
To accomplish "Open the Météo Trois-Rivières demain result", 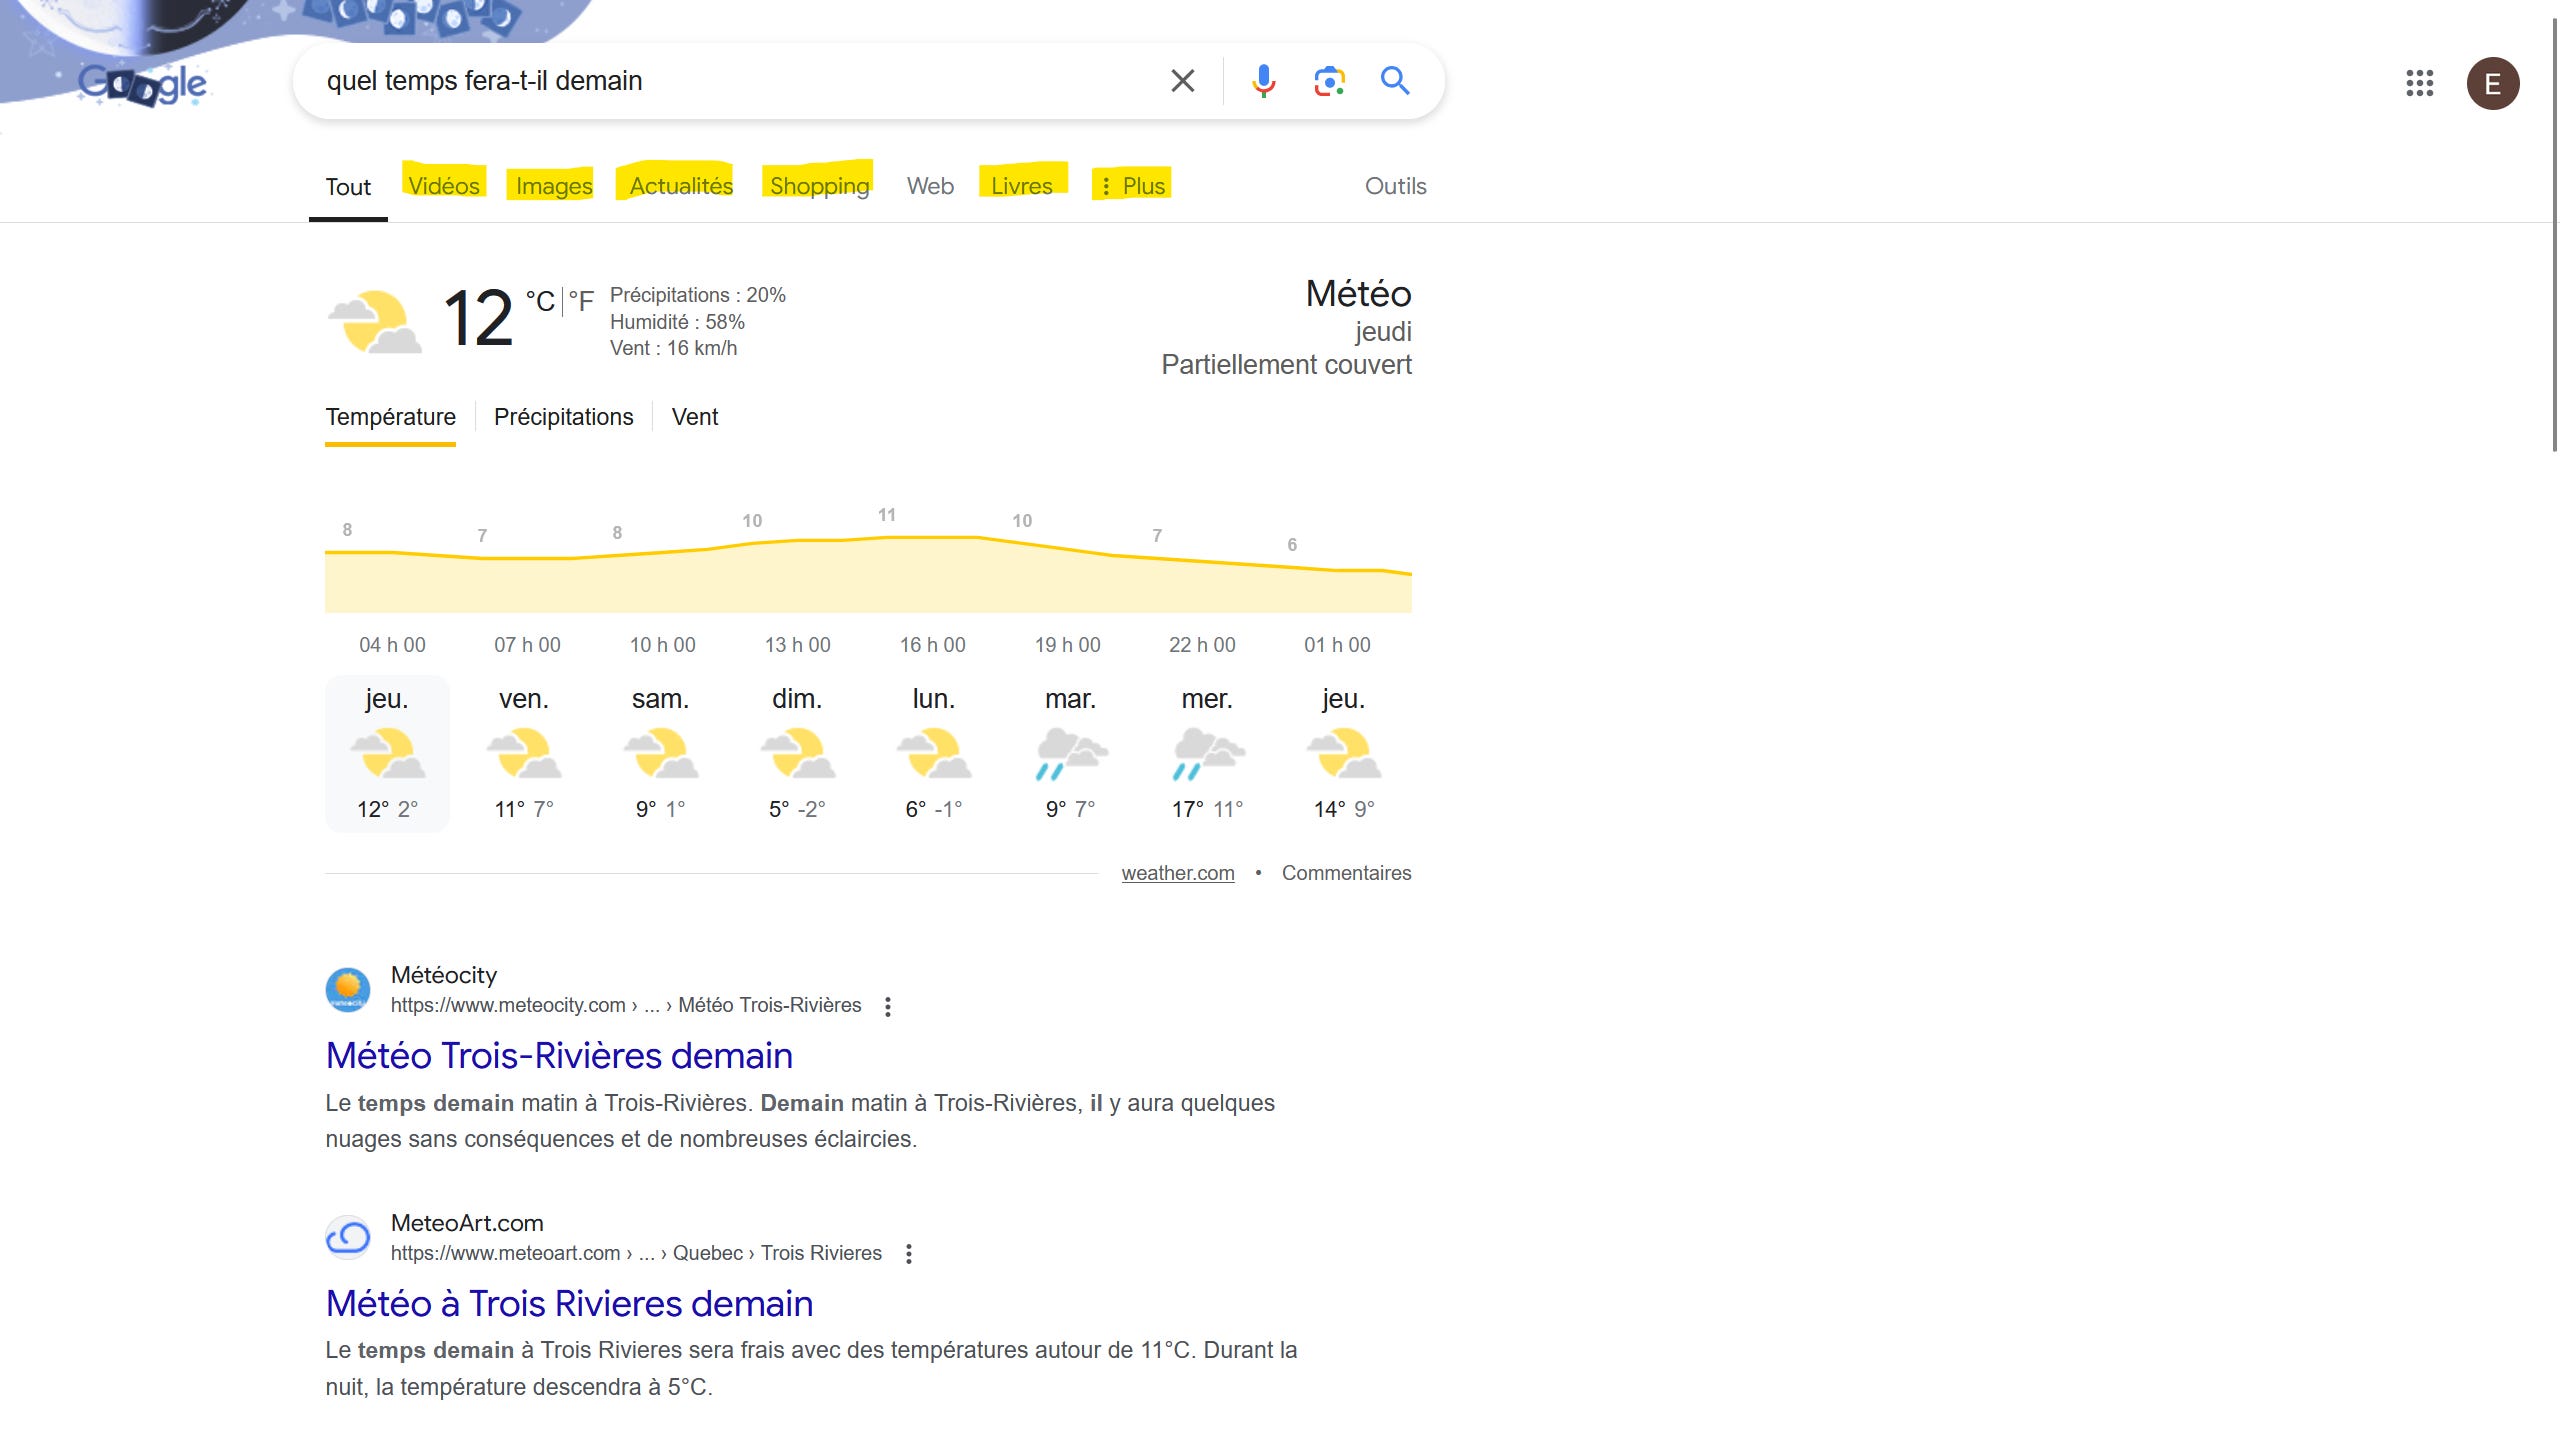I will point(559,1056).
